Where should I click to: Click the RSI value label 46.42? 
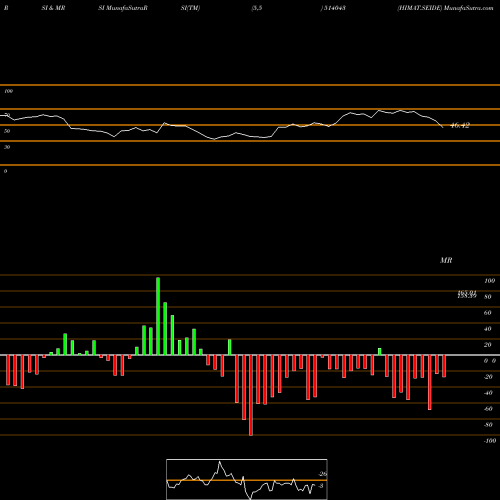pos(460,125)
